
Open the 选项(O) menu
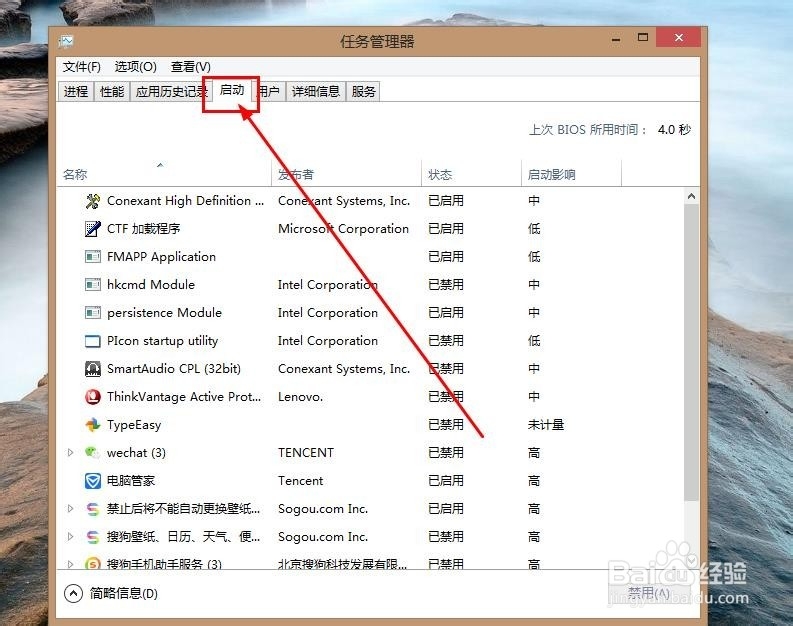coord(135,67)
